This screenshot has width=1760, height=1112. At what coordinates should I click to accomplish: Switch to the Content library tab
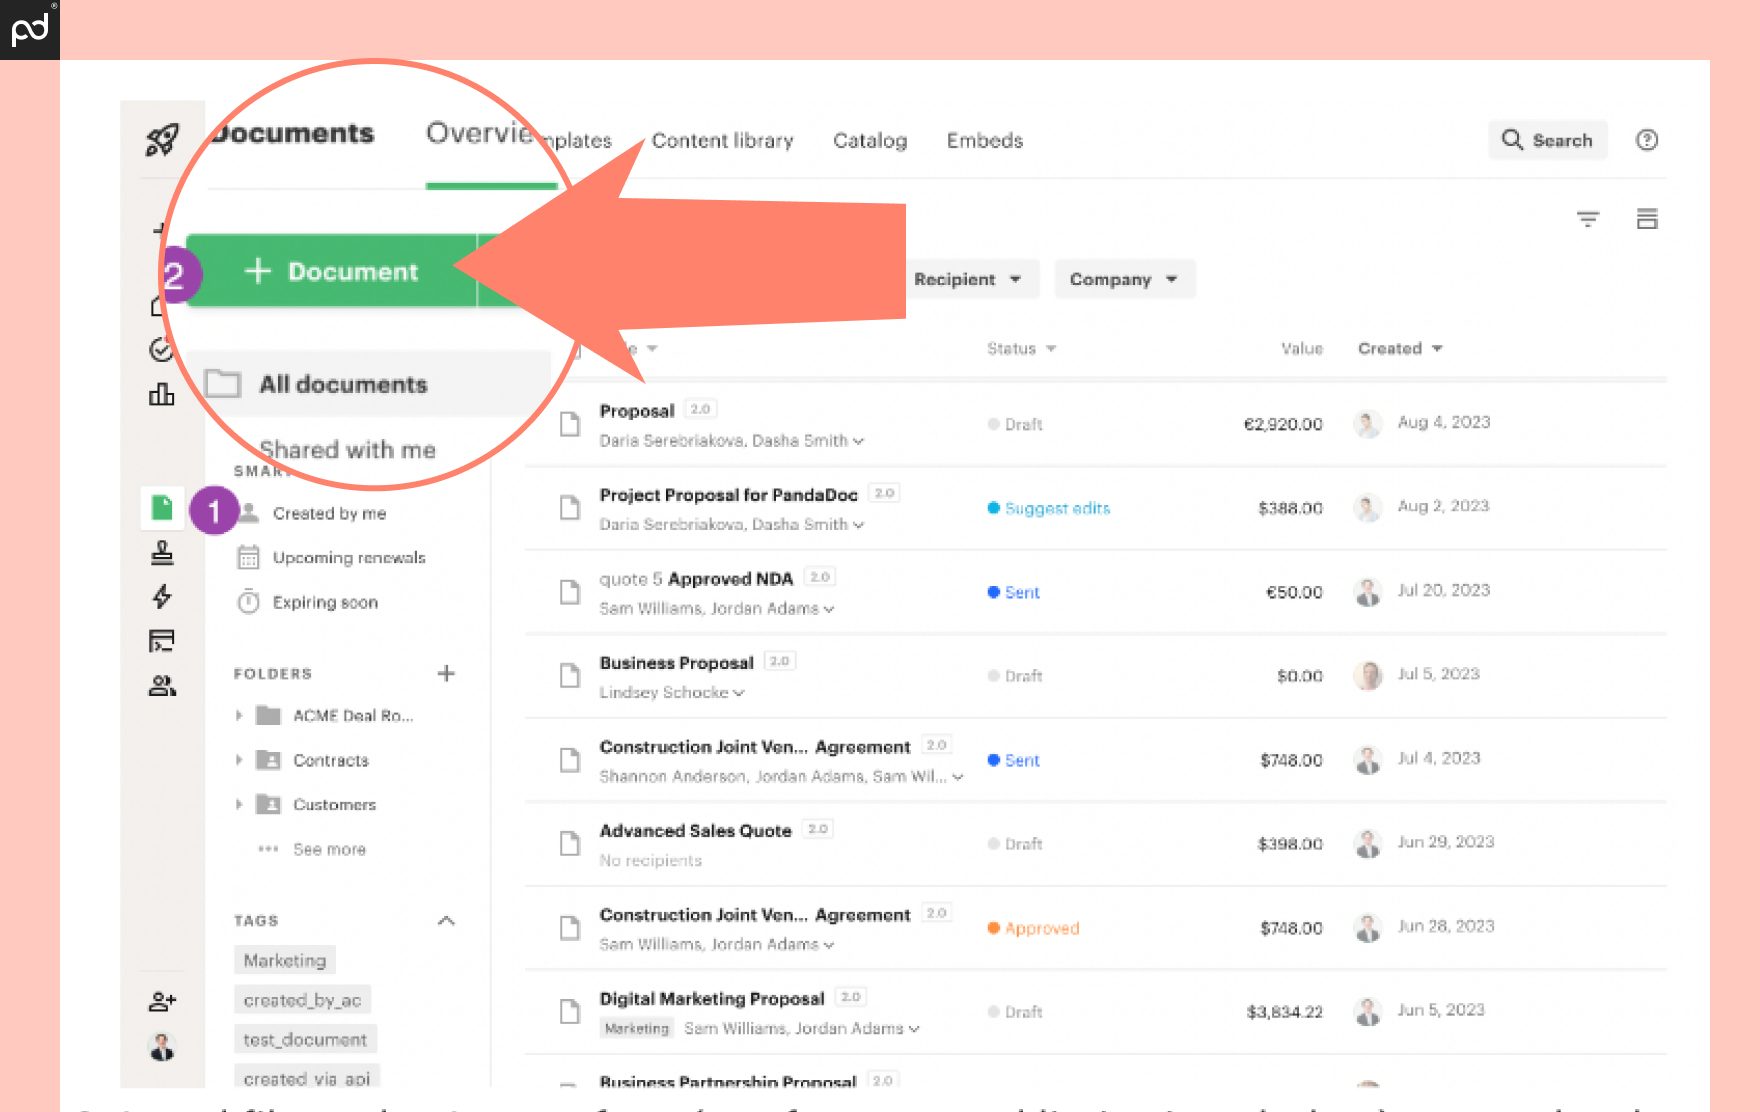tap(722, 140)
